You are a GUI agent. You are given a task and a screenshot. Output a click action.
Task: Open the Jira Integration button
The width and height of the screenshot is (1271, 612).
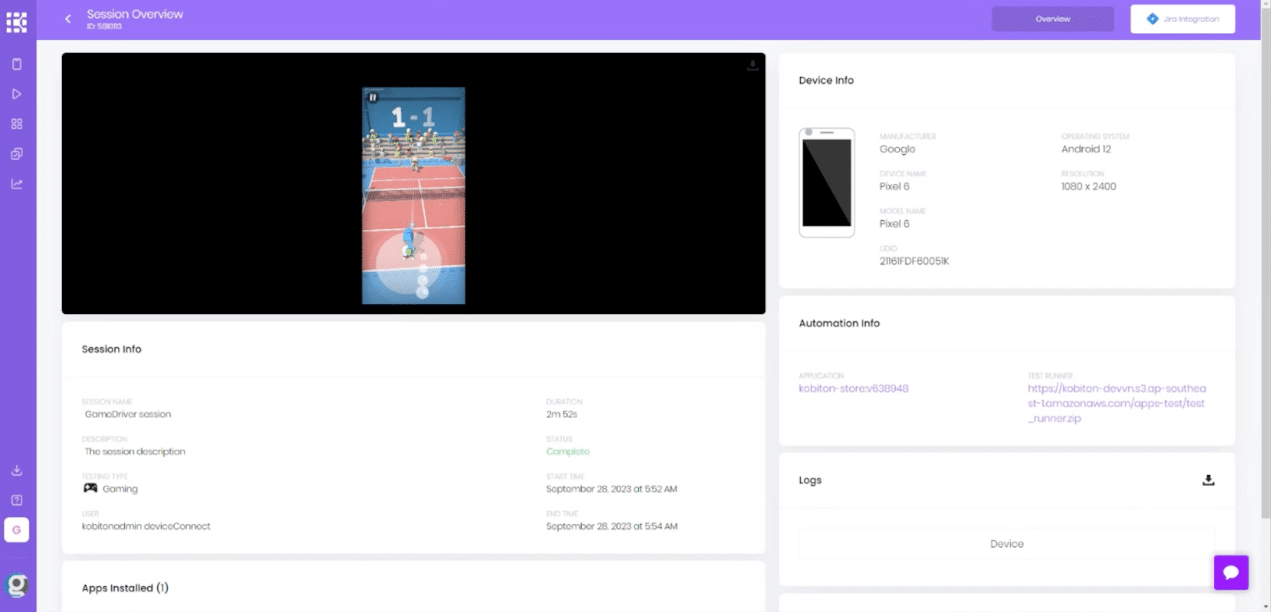click(x=1182, y=19)
